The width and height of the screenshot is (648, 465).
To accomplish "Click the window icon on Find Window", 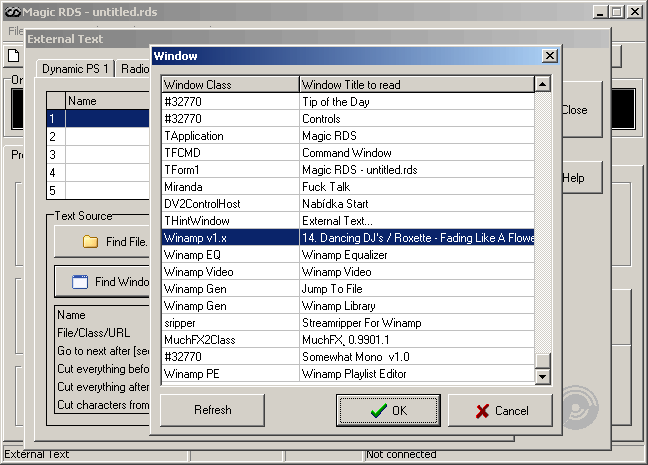I will (x=80, y=281).
